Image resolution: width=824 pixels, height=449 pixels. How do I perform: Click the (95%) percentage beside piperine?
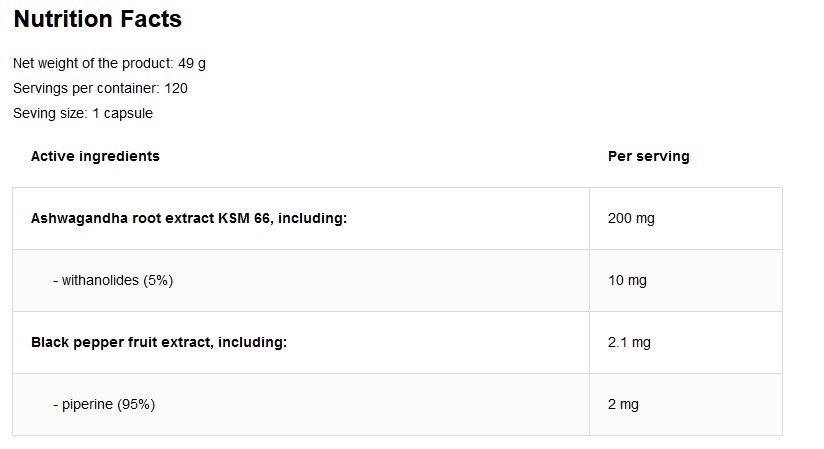(136, 404)
